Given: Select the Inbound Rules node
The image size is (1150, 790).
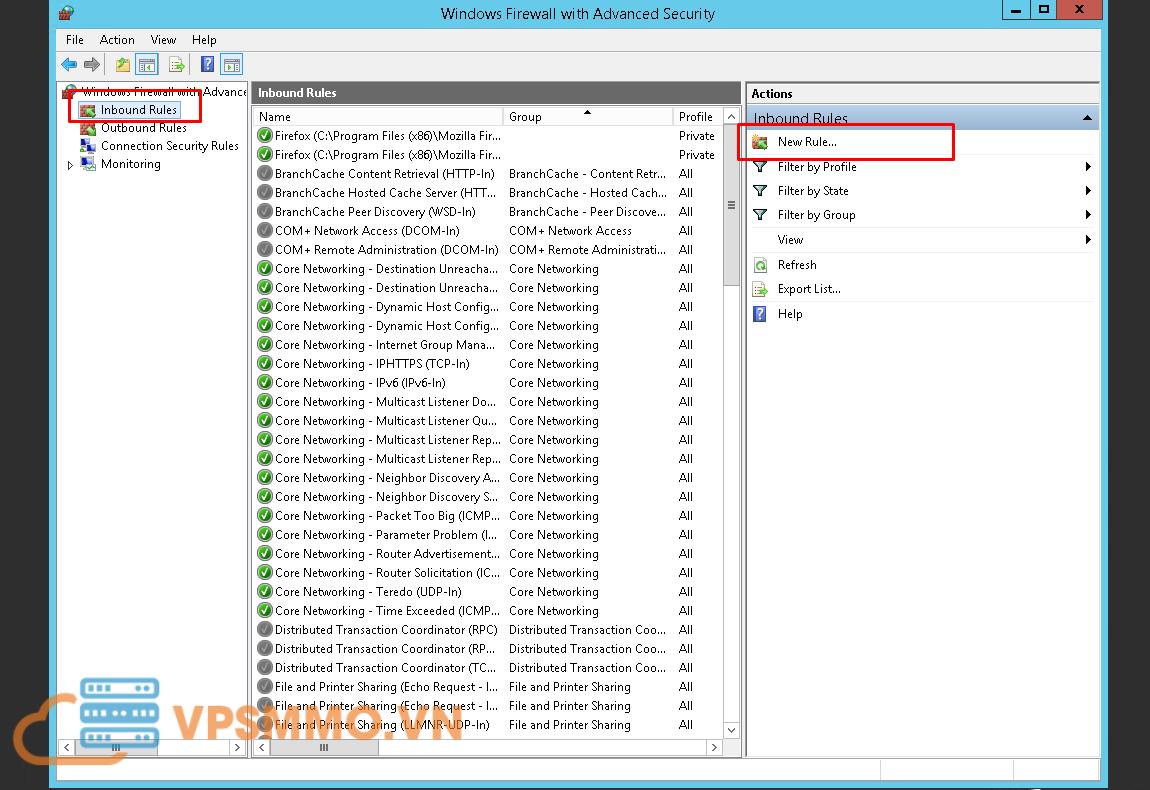Looking at the screenshot, I should [138, 110].
